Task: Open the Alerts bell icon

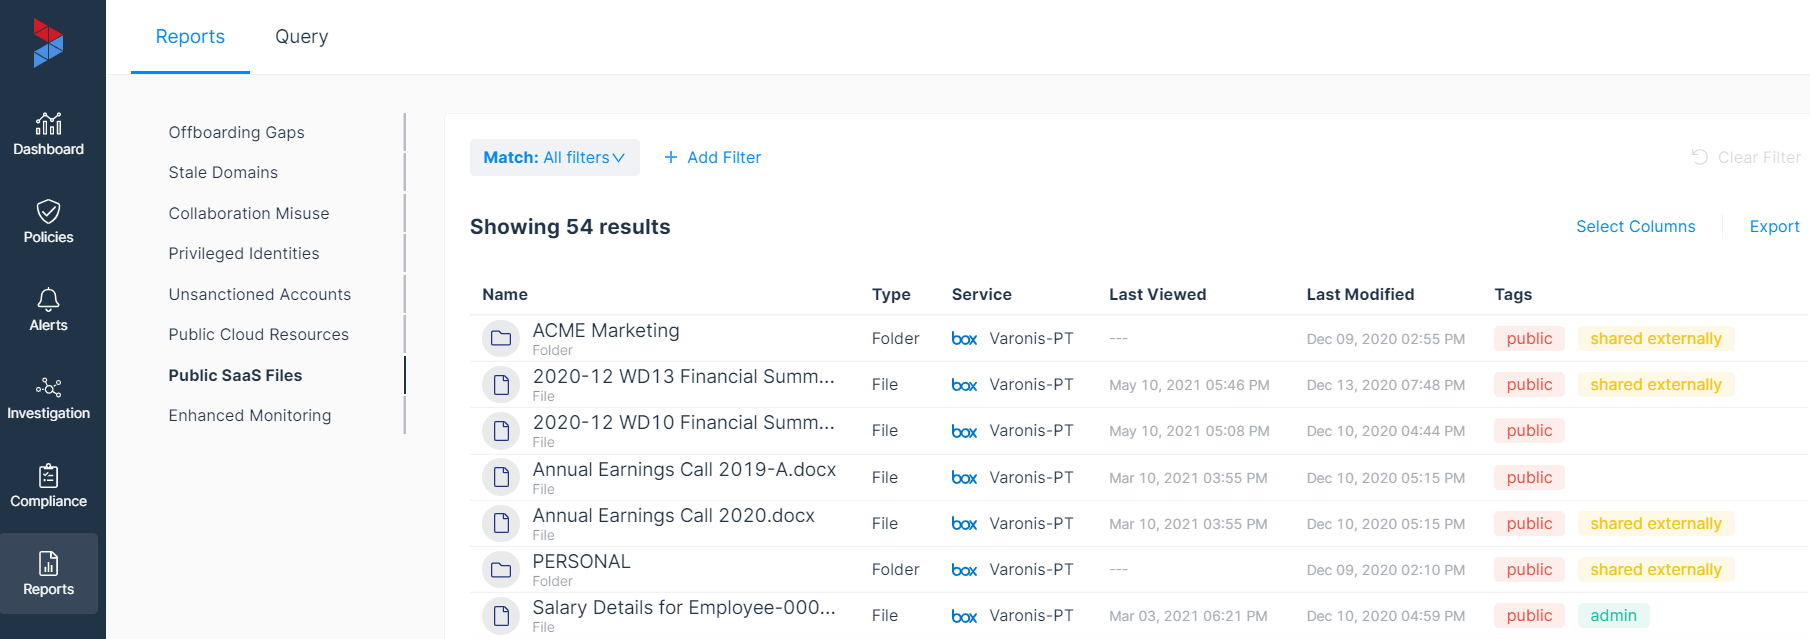Action: [48, 299]
